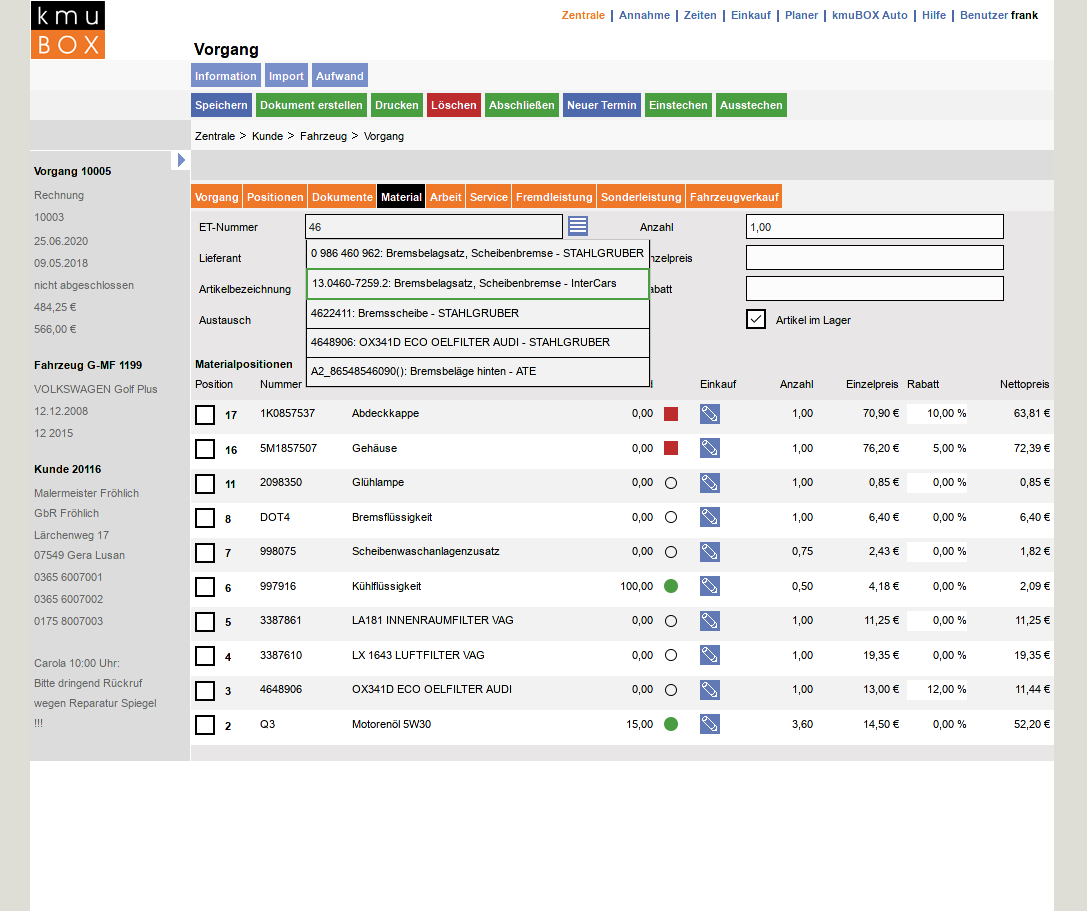This screenshot has height=911, width=1087.
Task: Click the Einkauf tag icon for Kühlflüssigkeit
Action: point(710,587)
